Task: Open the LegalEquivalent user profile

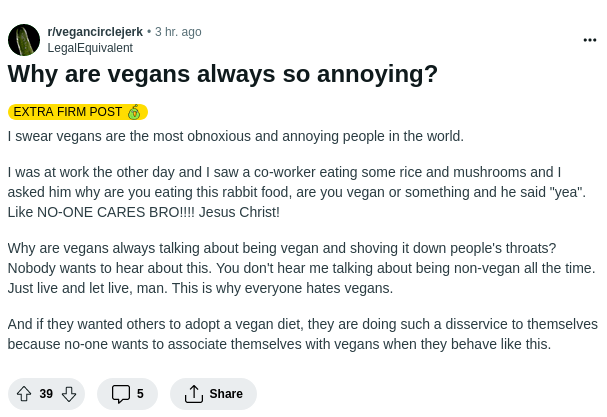Action: click(x=90, y=47)
